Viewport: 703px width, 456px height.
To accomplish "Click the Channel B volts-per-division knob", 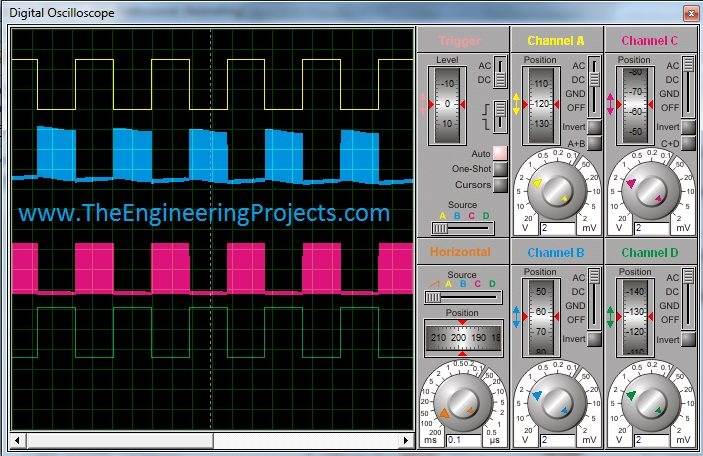I will click(557, 404).
